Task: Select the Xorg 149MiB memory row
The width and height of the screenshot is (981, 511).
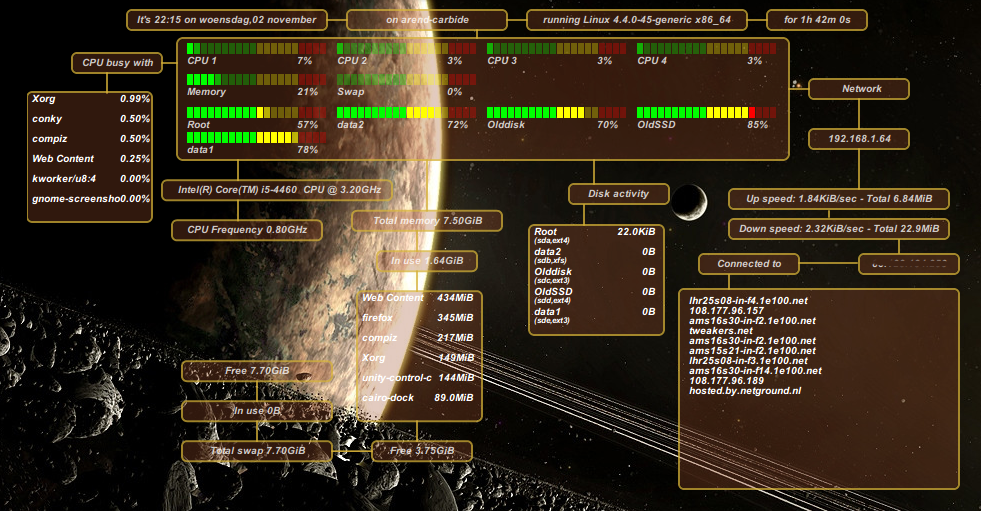Action: tap(417, 358)
